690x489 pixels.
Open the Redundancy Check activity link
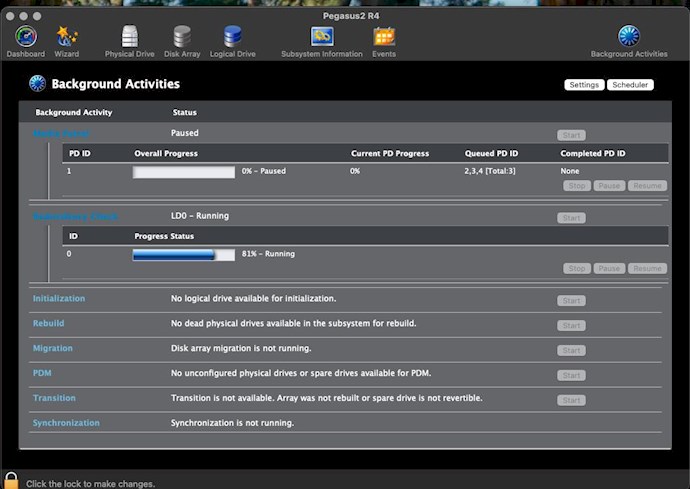(75, 216)
